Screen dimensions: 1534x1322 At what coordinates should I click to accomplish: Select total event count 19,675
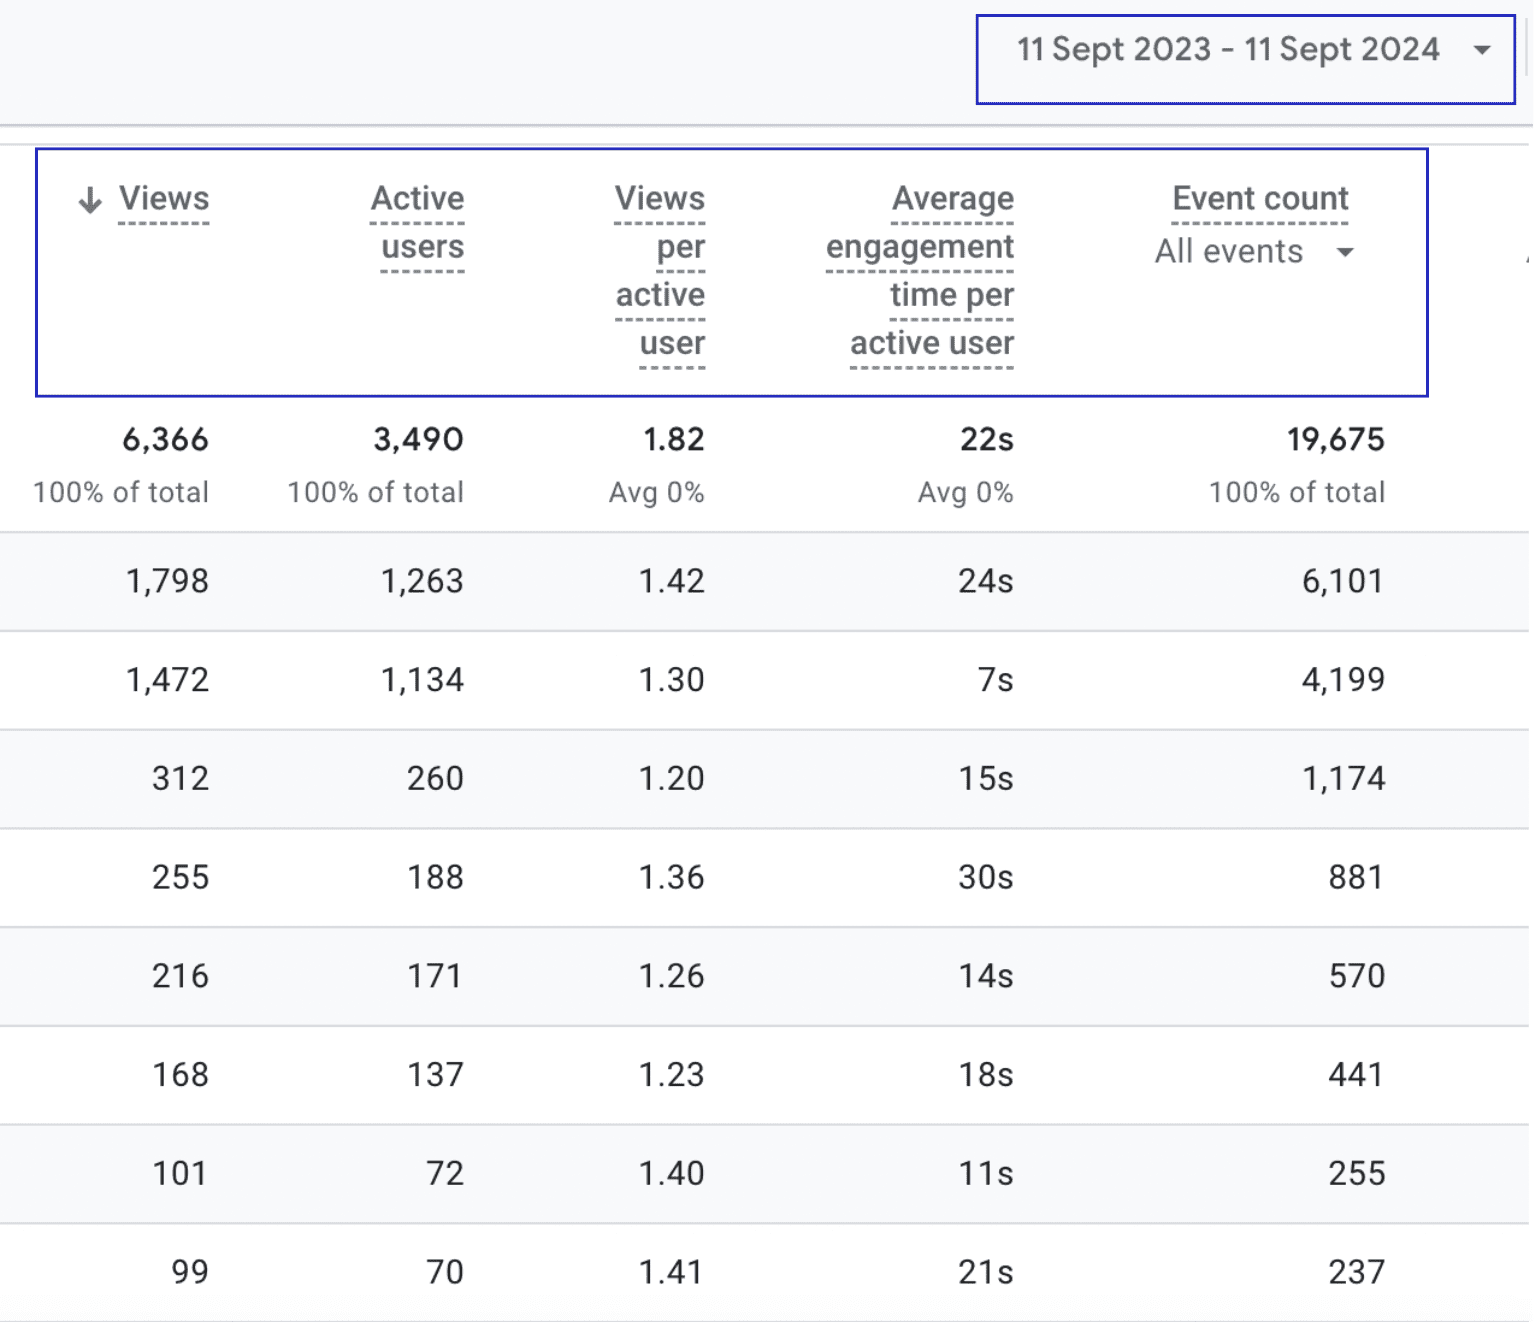pyautogui.click(x=1335, y=439)
